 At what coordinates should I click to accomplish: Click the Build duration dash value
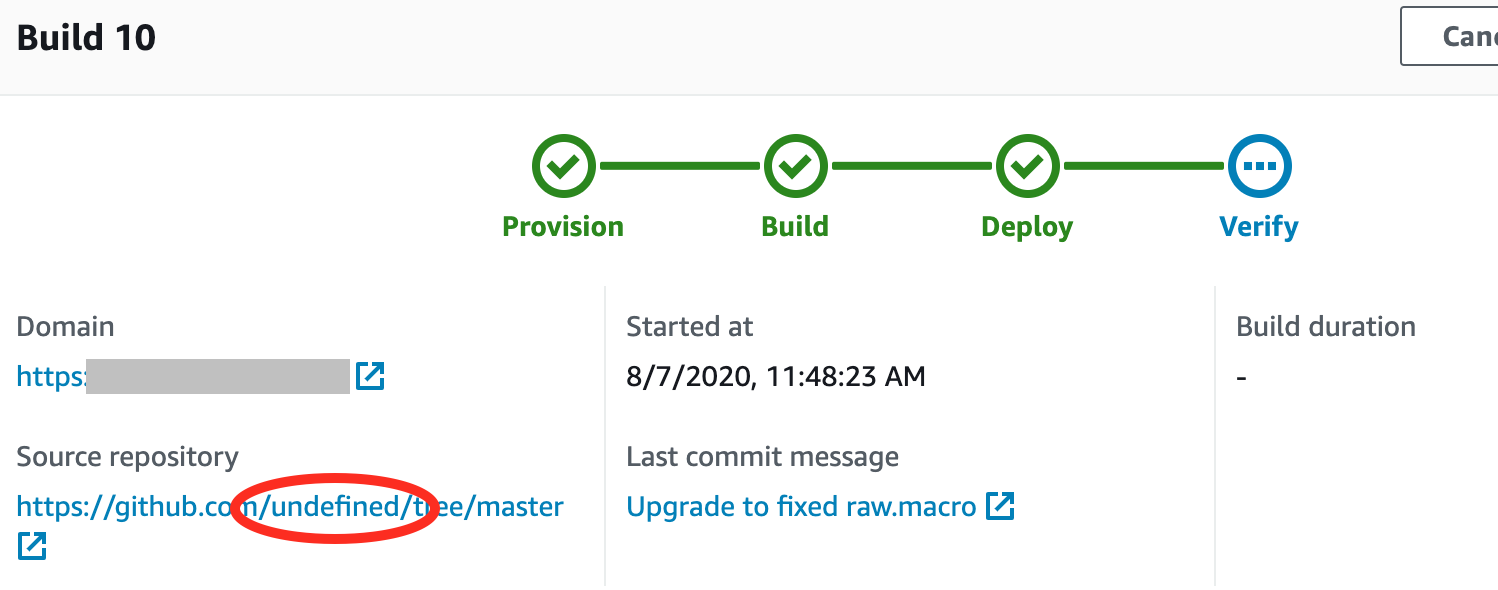tap(1241, 377)
